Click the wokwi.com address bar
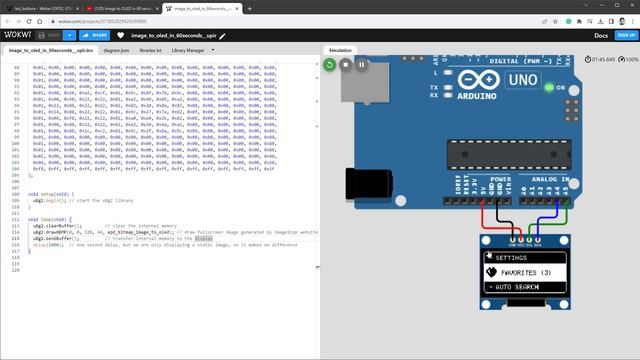 [x=294, y=21]
